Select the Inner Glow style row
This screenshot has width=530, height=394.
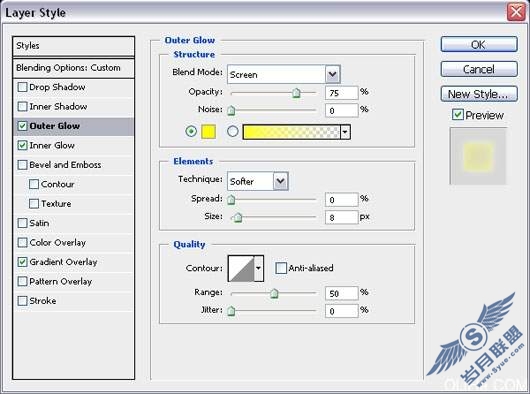pyautogui.click(x=73, y=146)
